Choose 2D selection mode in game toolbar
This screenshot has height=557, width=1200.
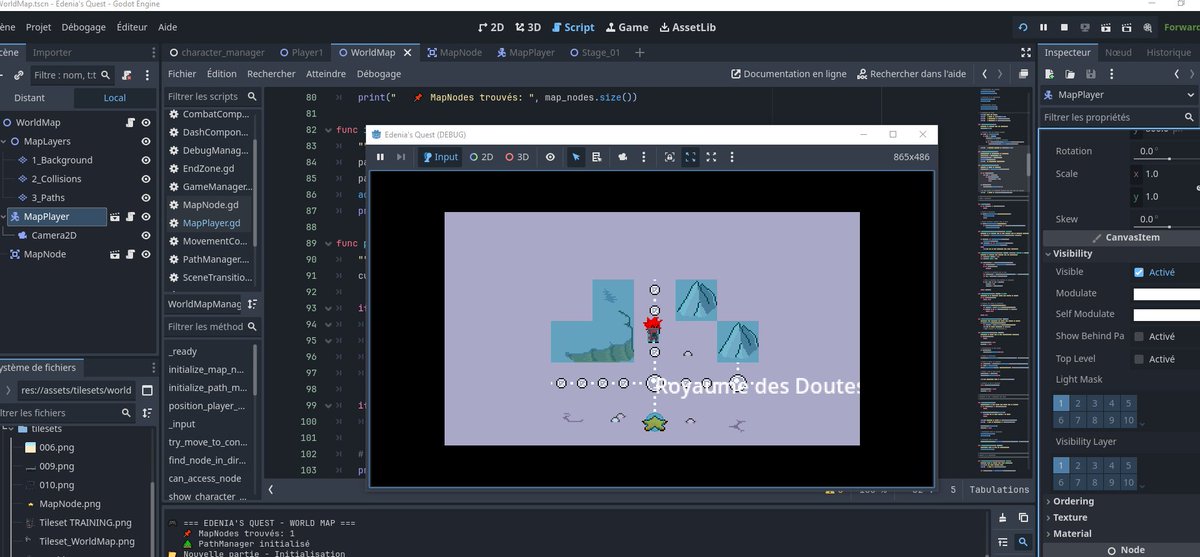pyautogui.click(x=482, y=157)
